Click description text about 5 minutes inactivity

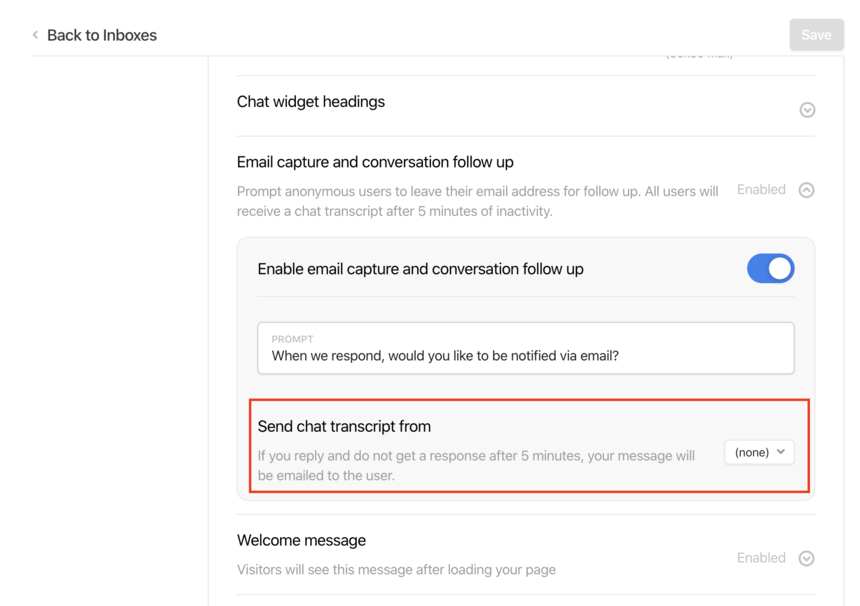[477, 201]
